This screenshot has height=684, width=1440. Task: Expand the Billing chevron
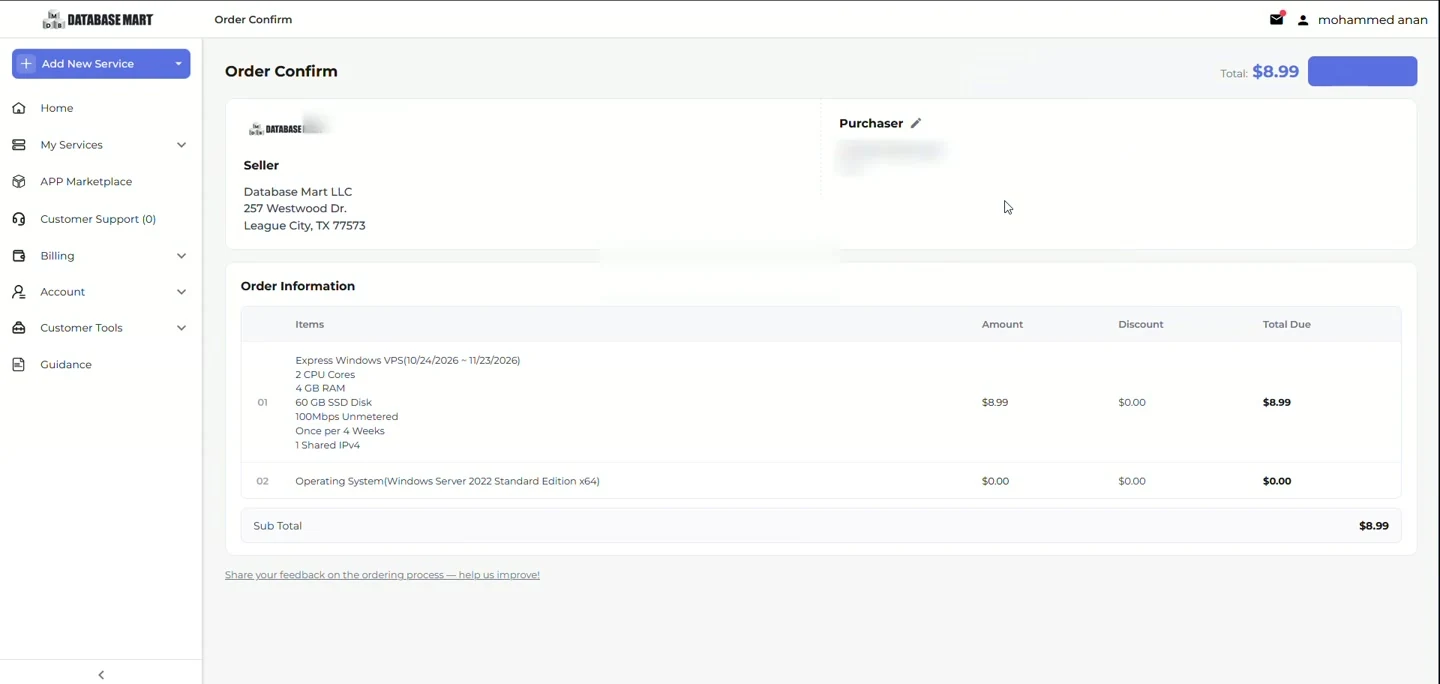click(x=181, y=256)
